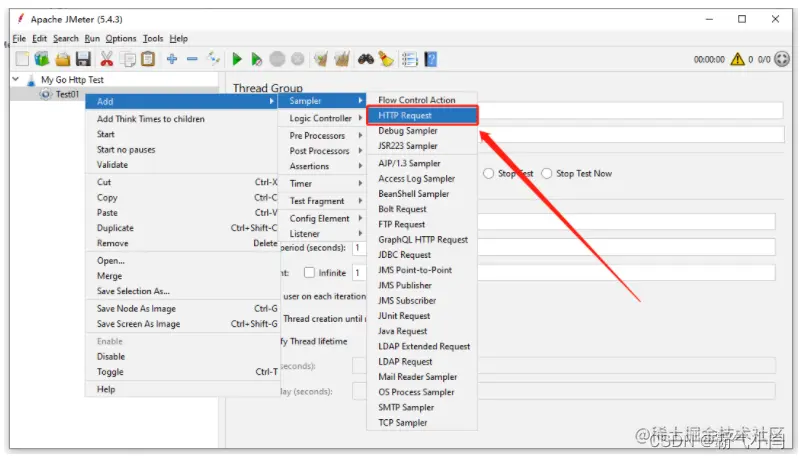Select Save Node As Image
This screenshot has height=459, width=800.
coord(182,309)
